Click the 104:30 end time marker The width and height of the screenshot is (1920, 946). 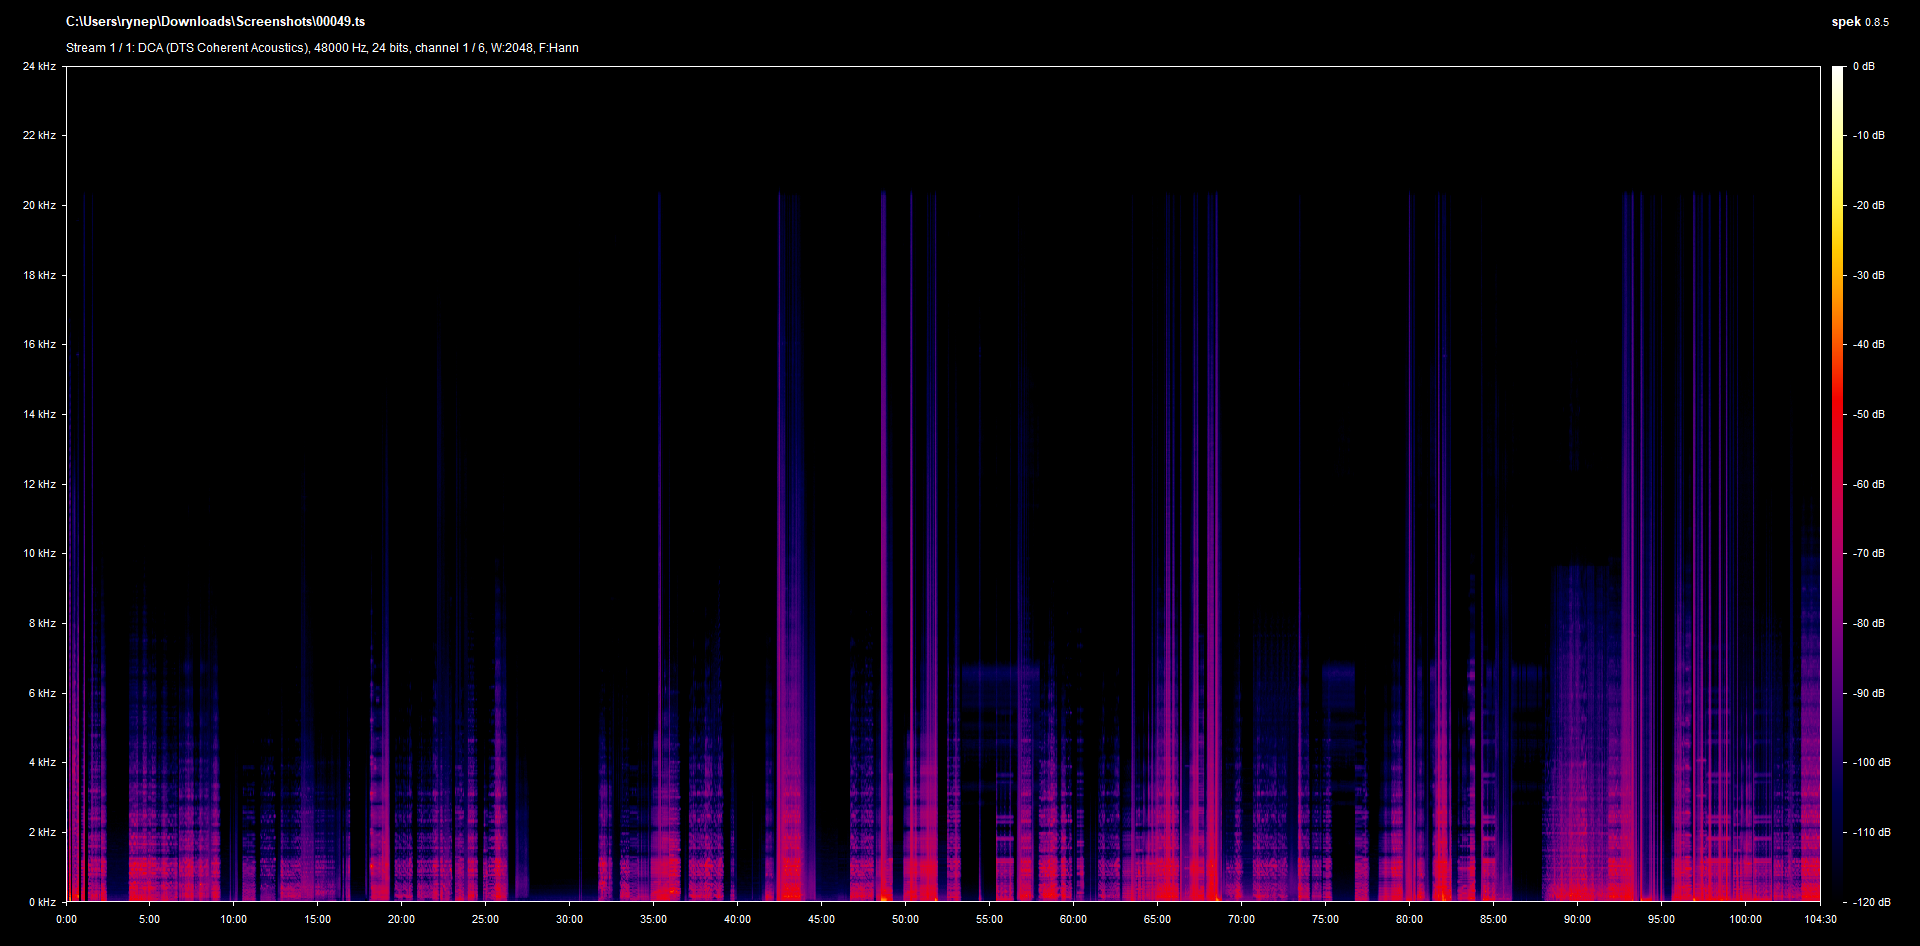[x=1820, y=919]
